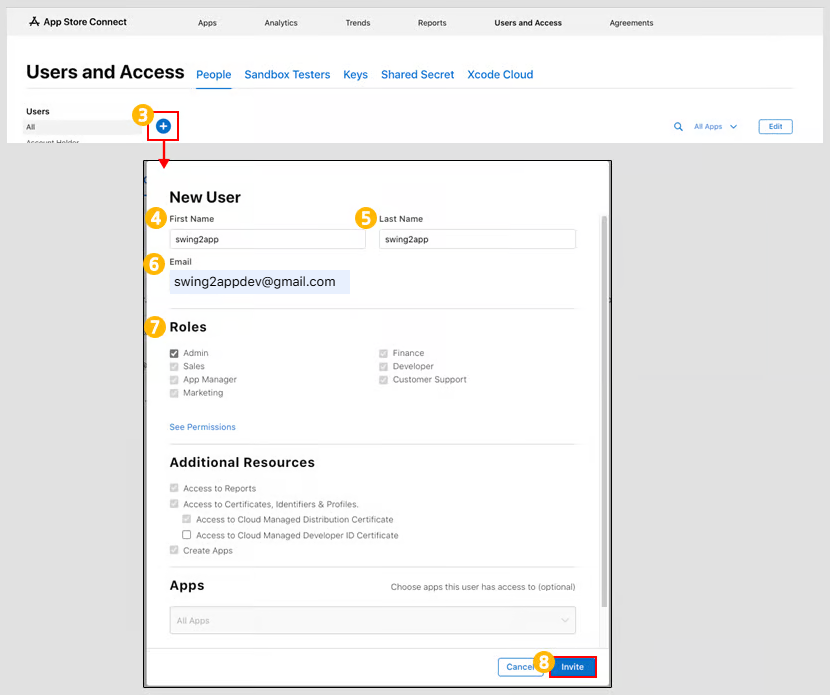Click the Cancel button
830x695 pixels.
(x=519, y=667)
